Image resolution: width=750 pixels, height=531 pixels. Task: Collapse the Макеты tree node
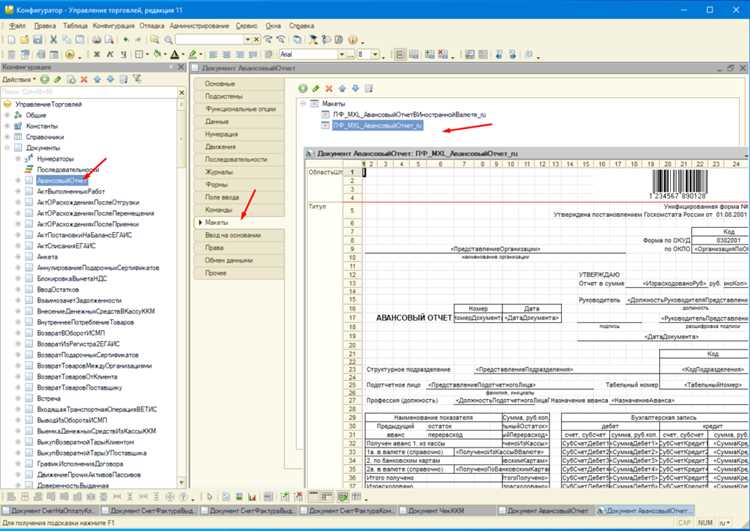pos(303,103)
